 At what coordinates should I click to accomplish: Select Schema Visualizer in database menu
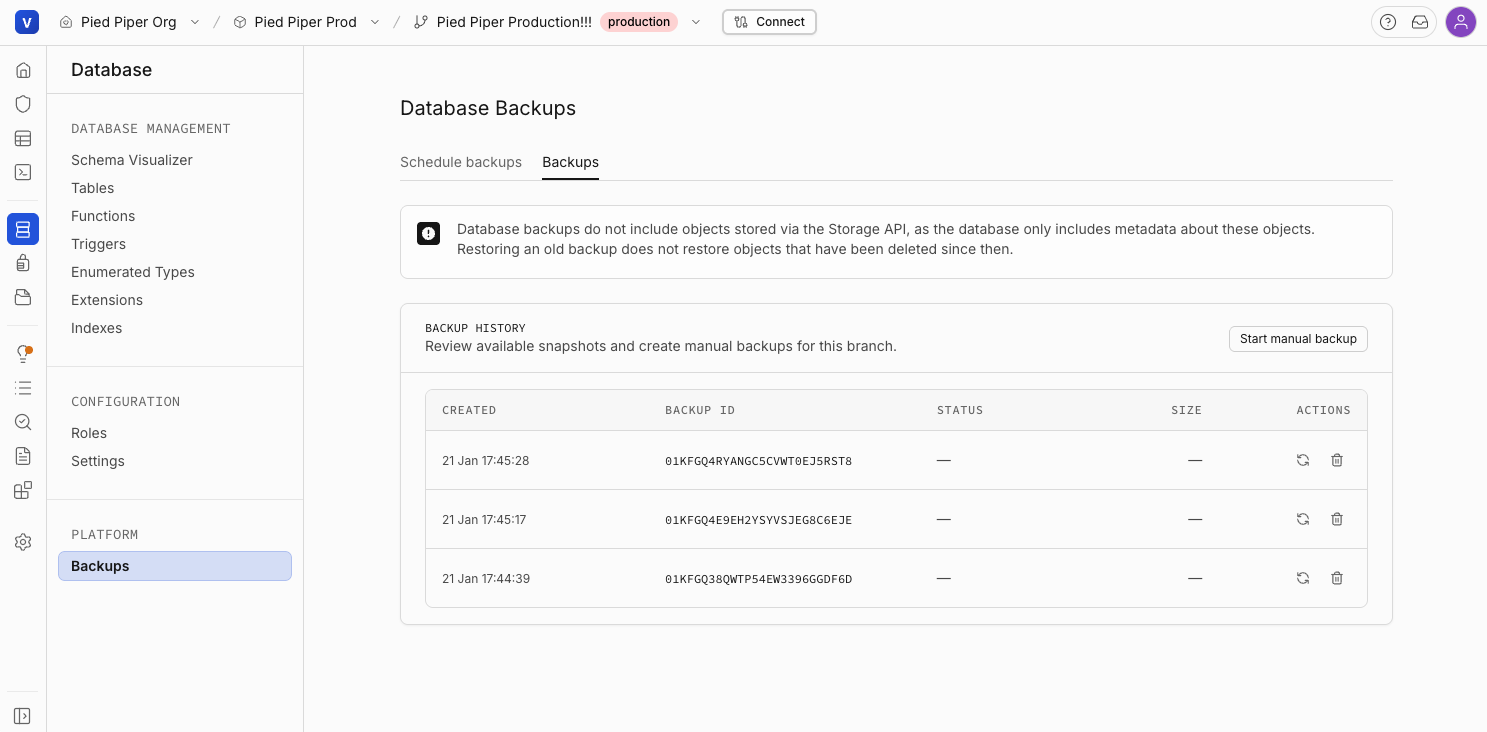[131, 160]
